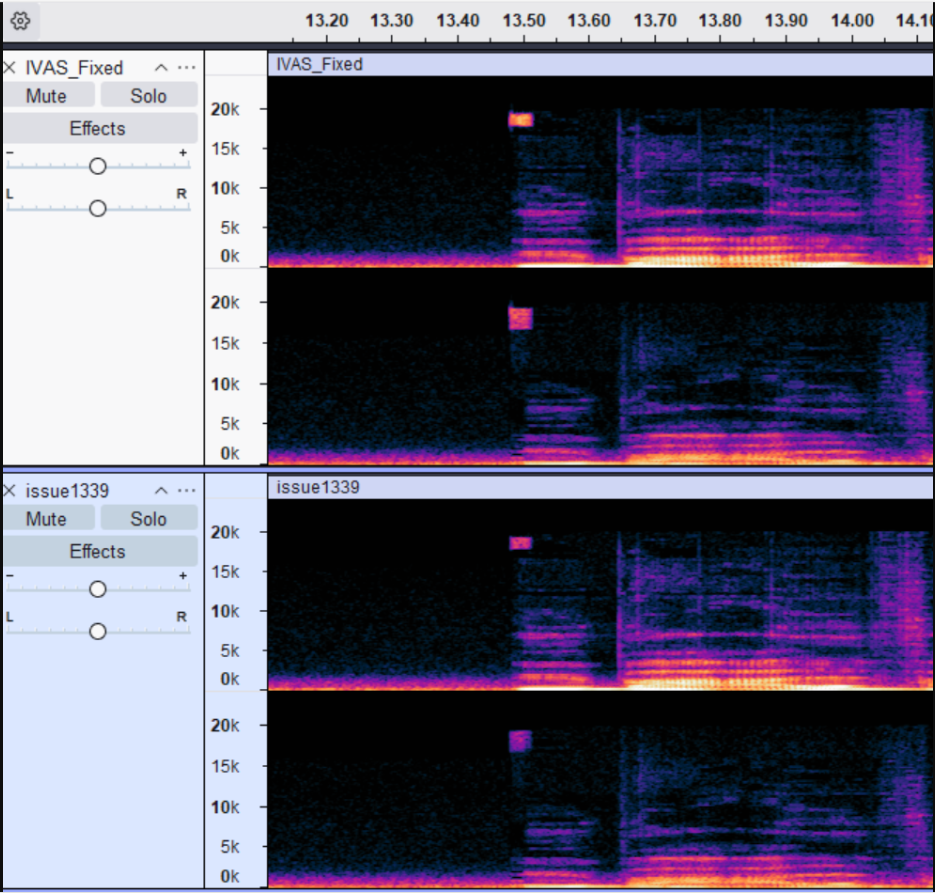Screen dimensions: 935x893
Task: Mute the IVAS_Fixed track
Action: pos(47,96)
